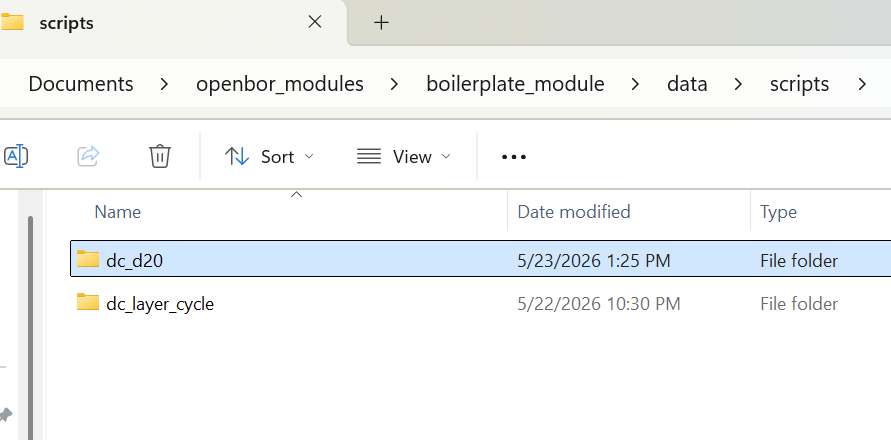Add a new tab with plus button
The image size is (891, 440).
click(381, 23)
